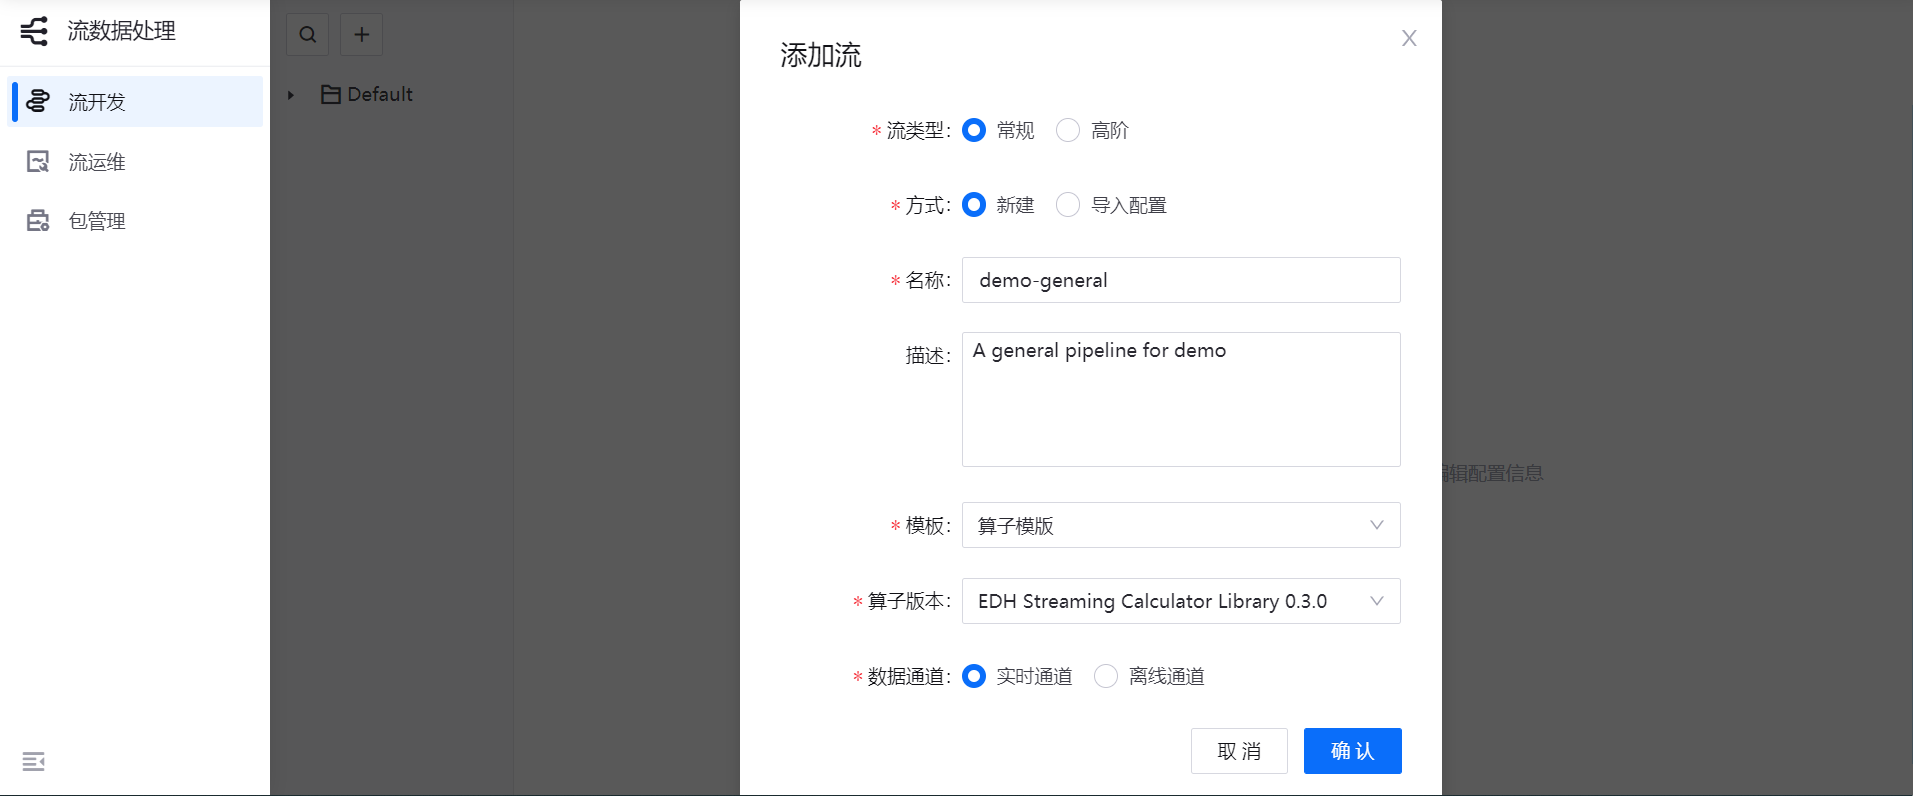1913x796 pixels.
Task: Select the 高阶 stream type radio button
Action: point(1068,131)
